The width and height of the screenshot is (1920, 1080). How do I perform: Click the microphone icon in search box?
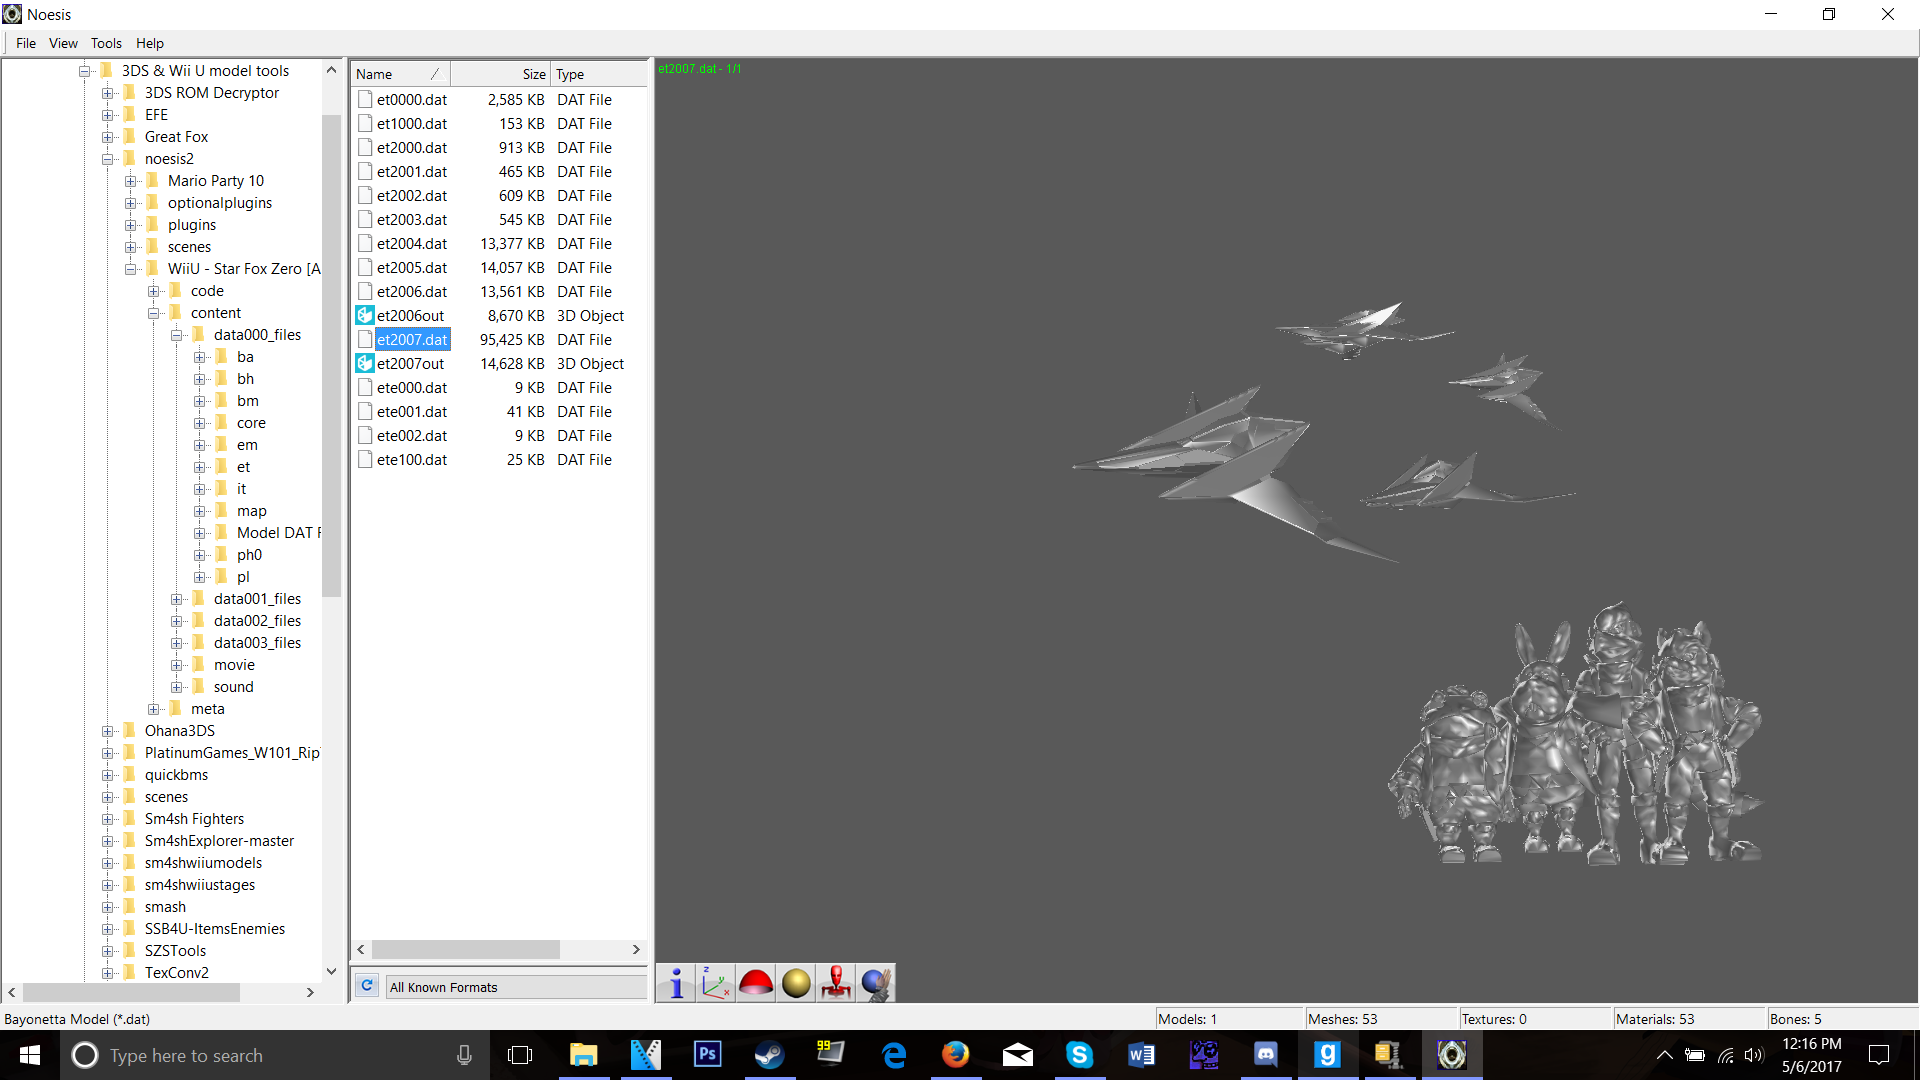[464, 1055]
